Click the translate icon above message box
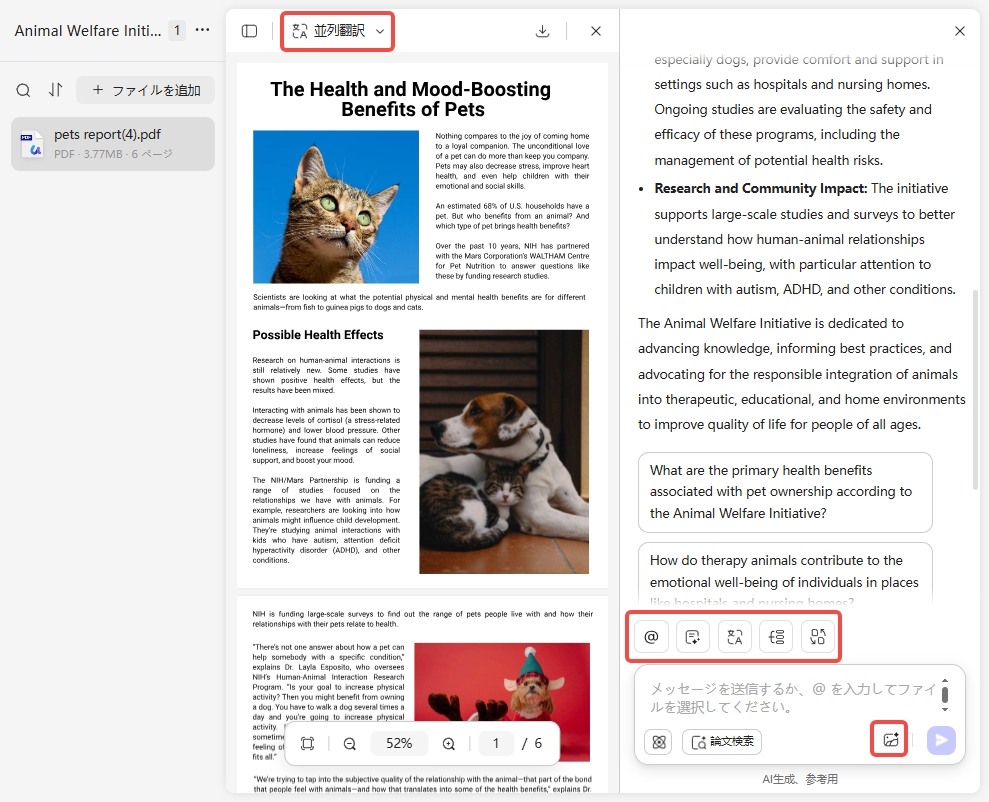The image size is (989, 802). coord(735,637)
